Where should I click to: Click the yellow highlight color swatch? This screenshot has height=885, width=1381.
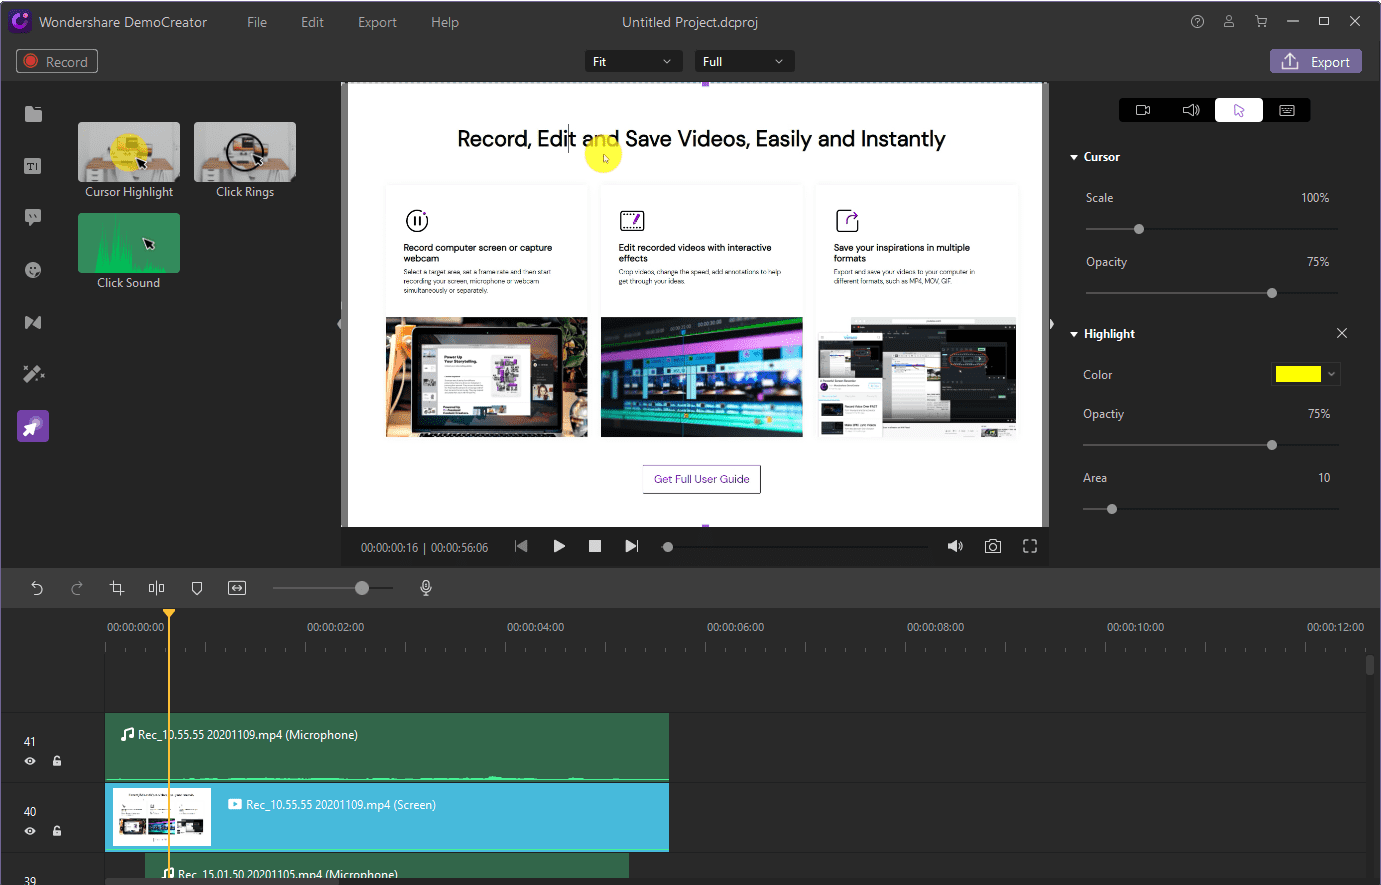(1298, 374)
